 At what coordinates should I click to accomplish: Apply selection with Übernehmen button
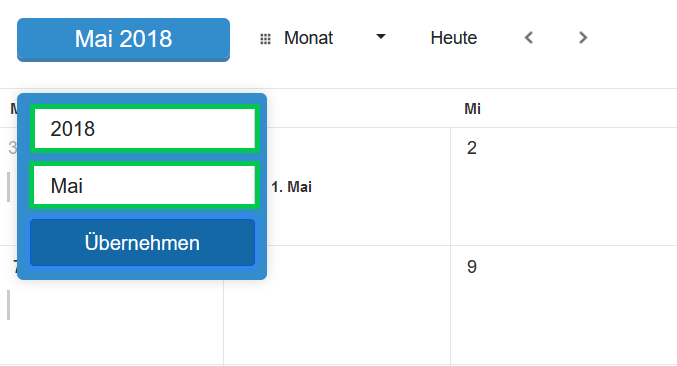coord(142,243)
